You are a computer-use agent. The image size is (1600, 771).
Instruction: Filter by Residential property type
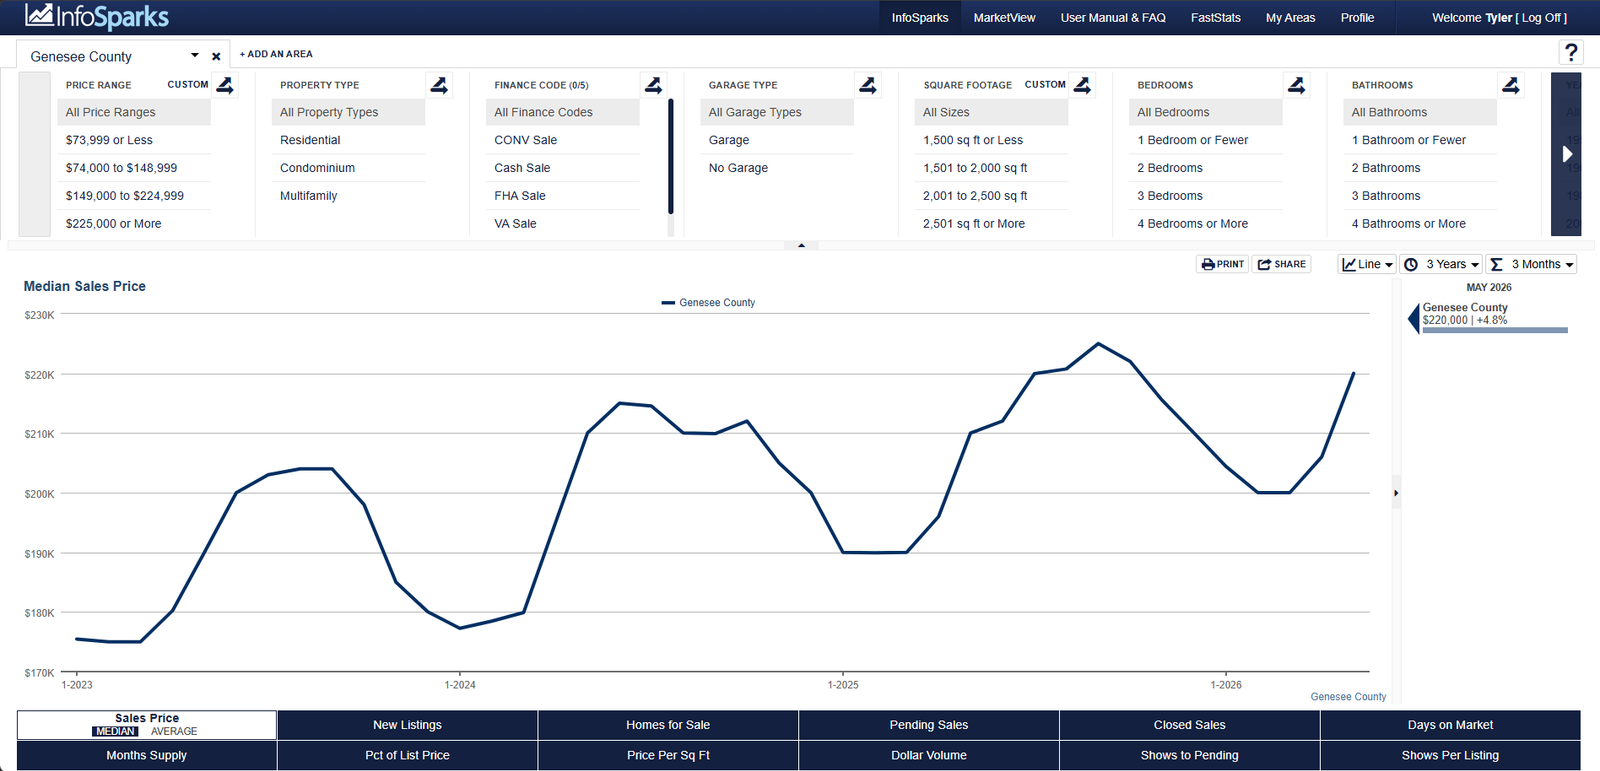click(348, 140)
